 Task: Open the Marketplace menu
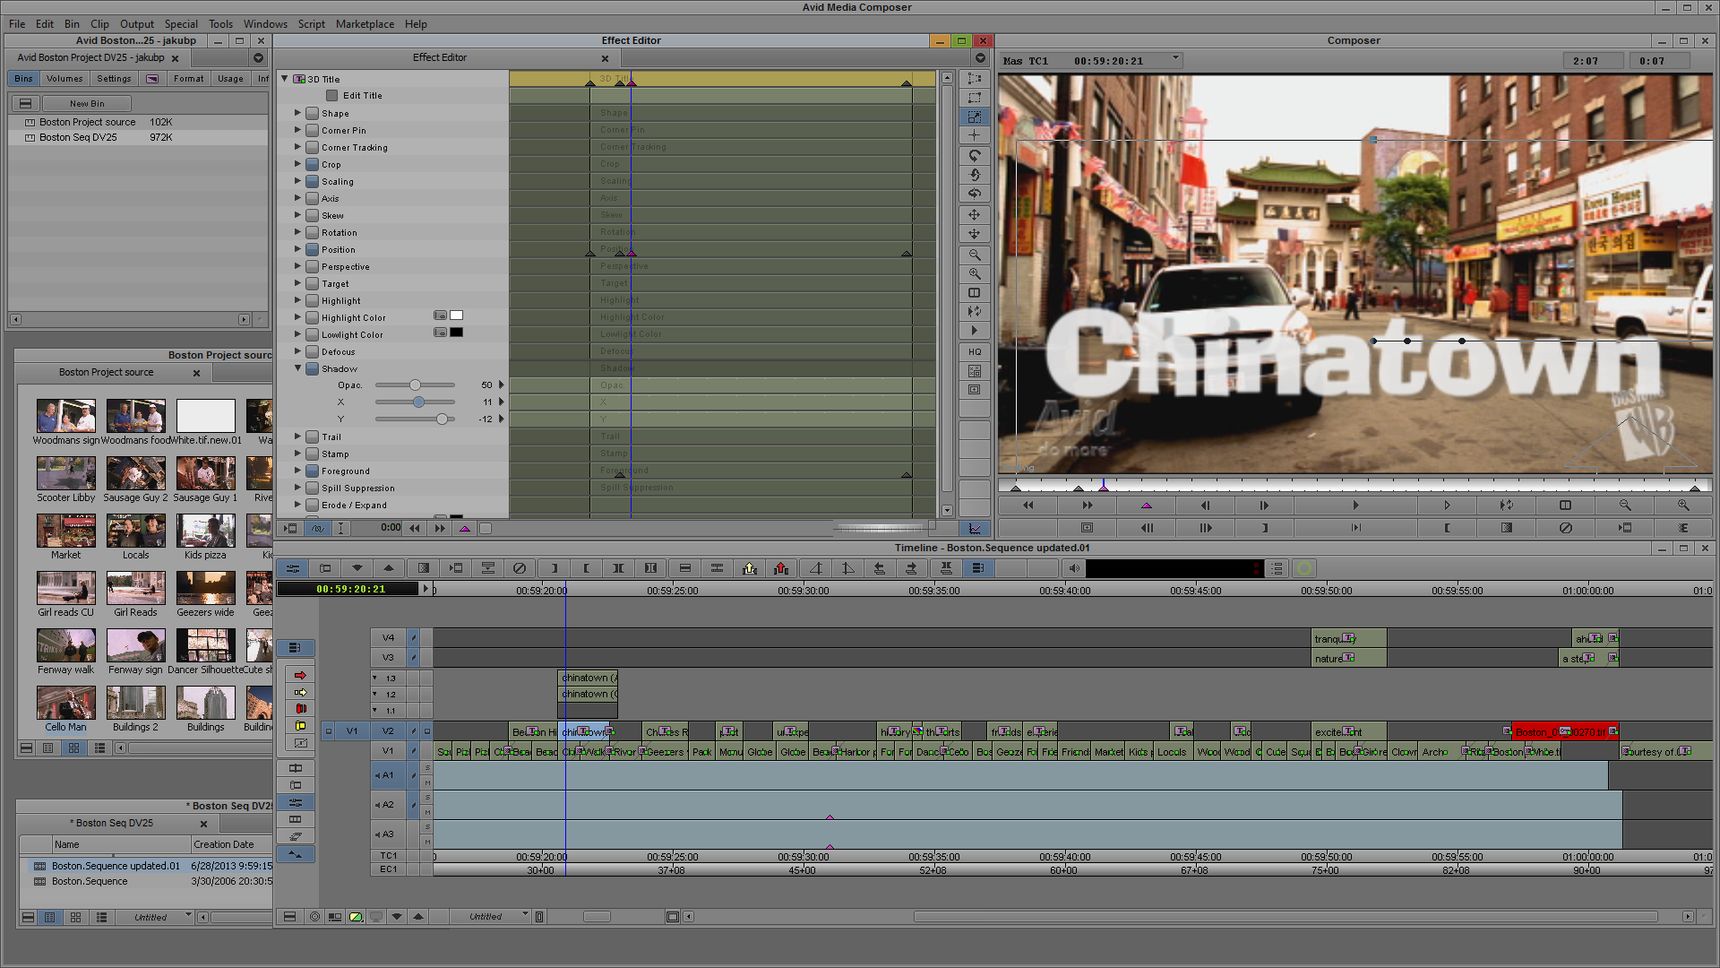point(364,24)
